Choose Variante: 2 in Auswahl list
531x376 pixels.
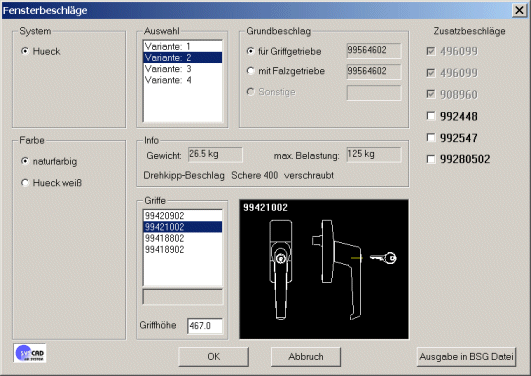click(183, 58)
